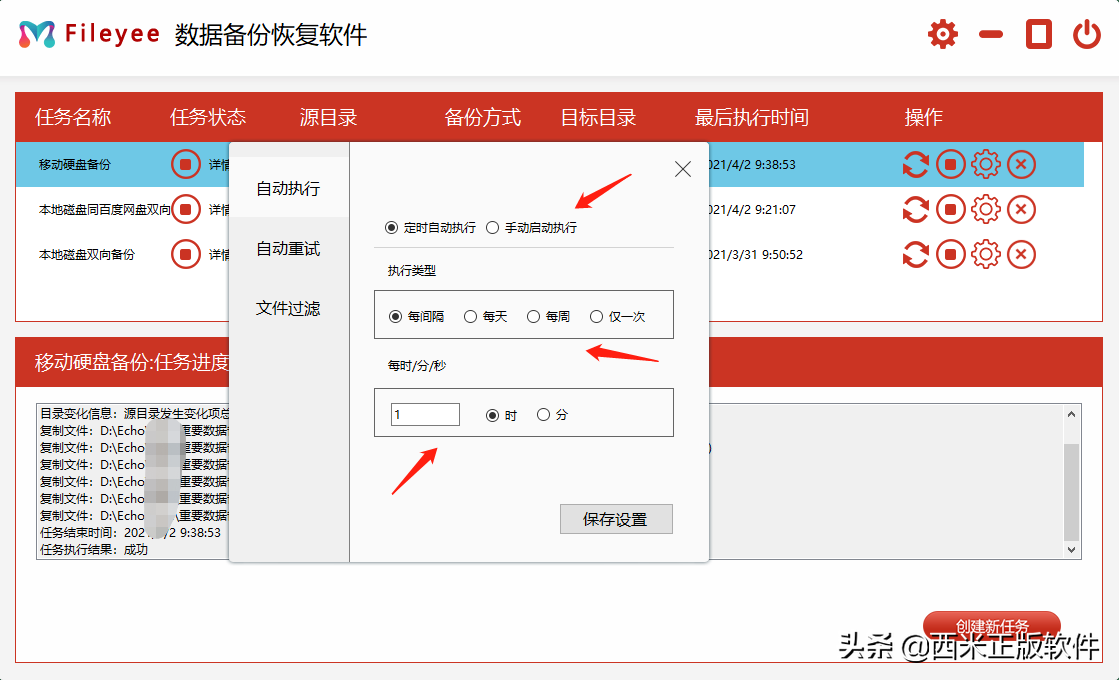Open settings gear for 本地磁盘双向备份 task
This screenshot has height=680, width=1119.
(986, 255)
